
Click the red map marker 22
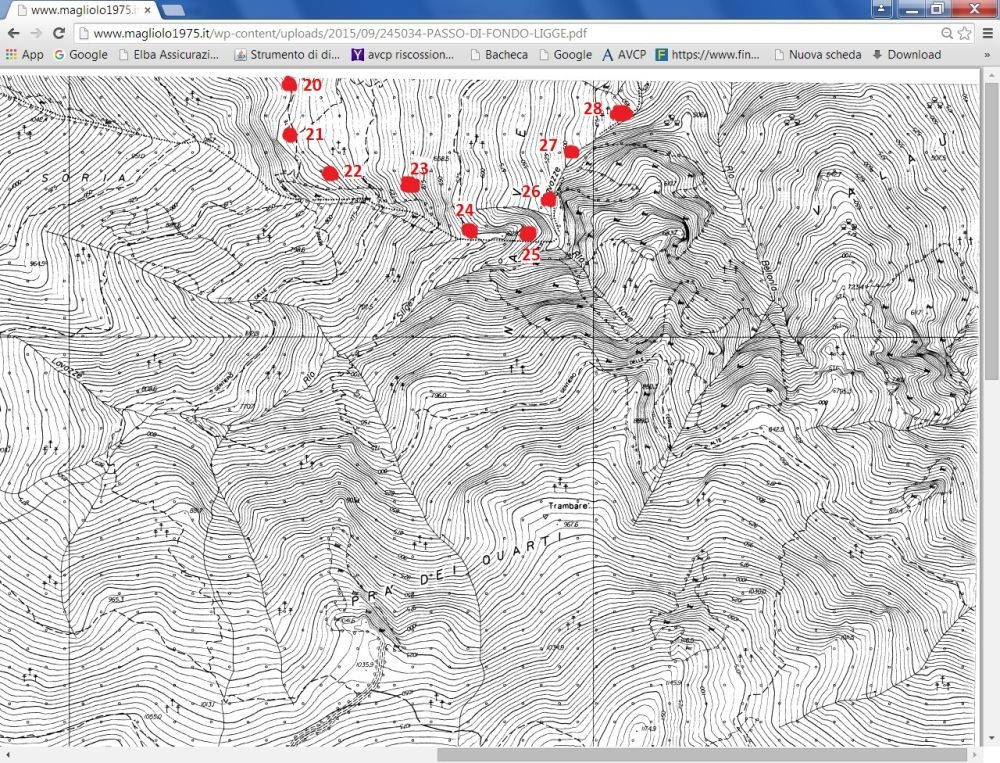click(x=330, y=173)
